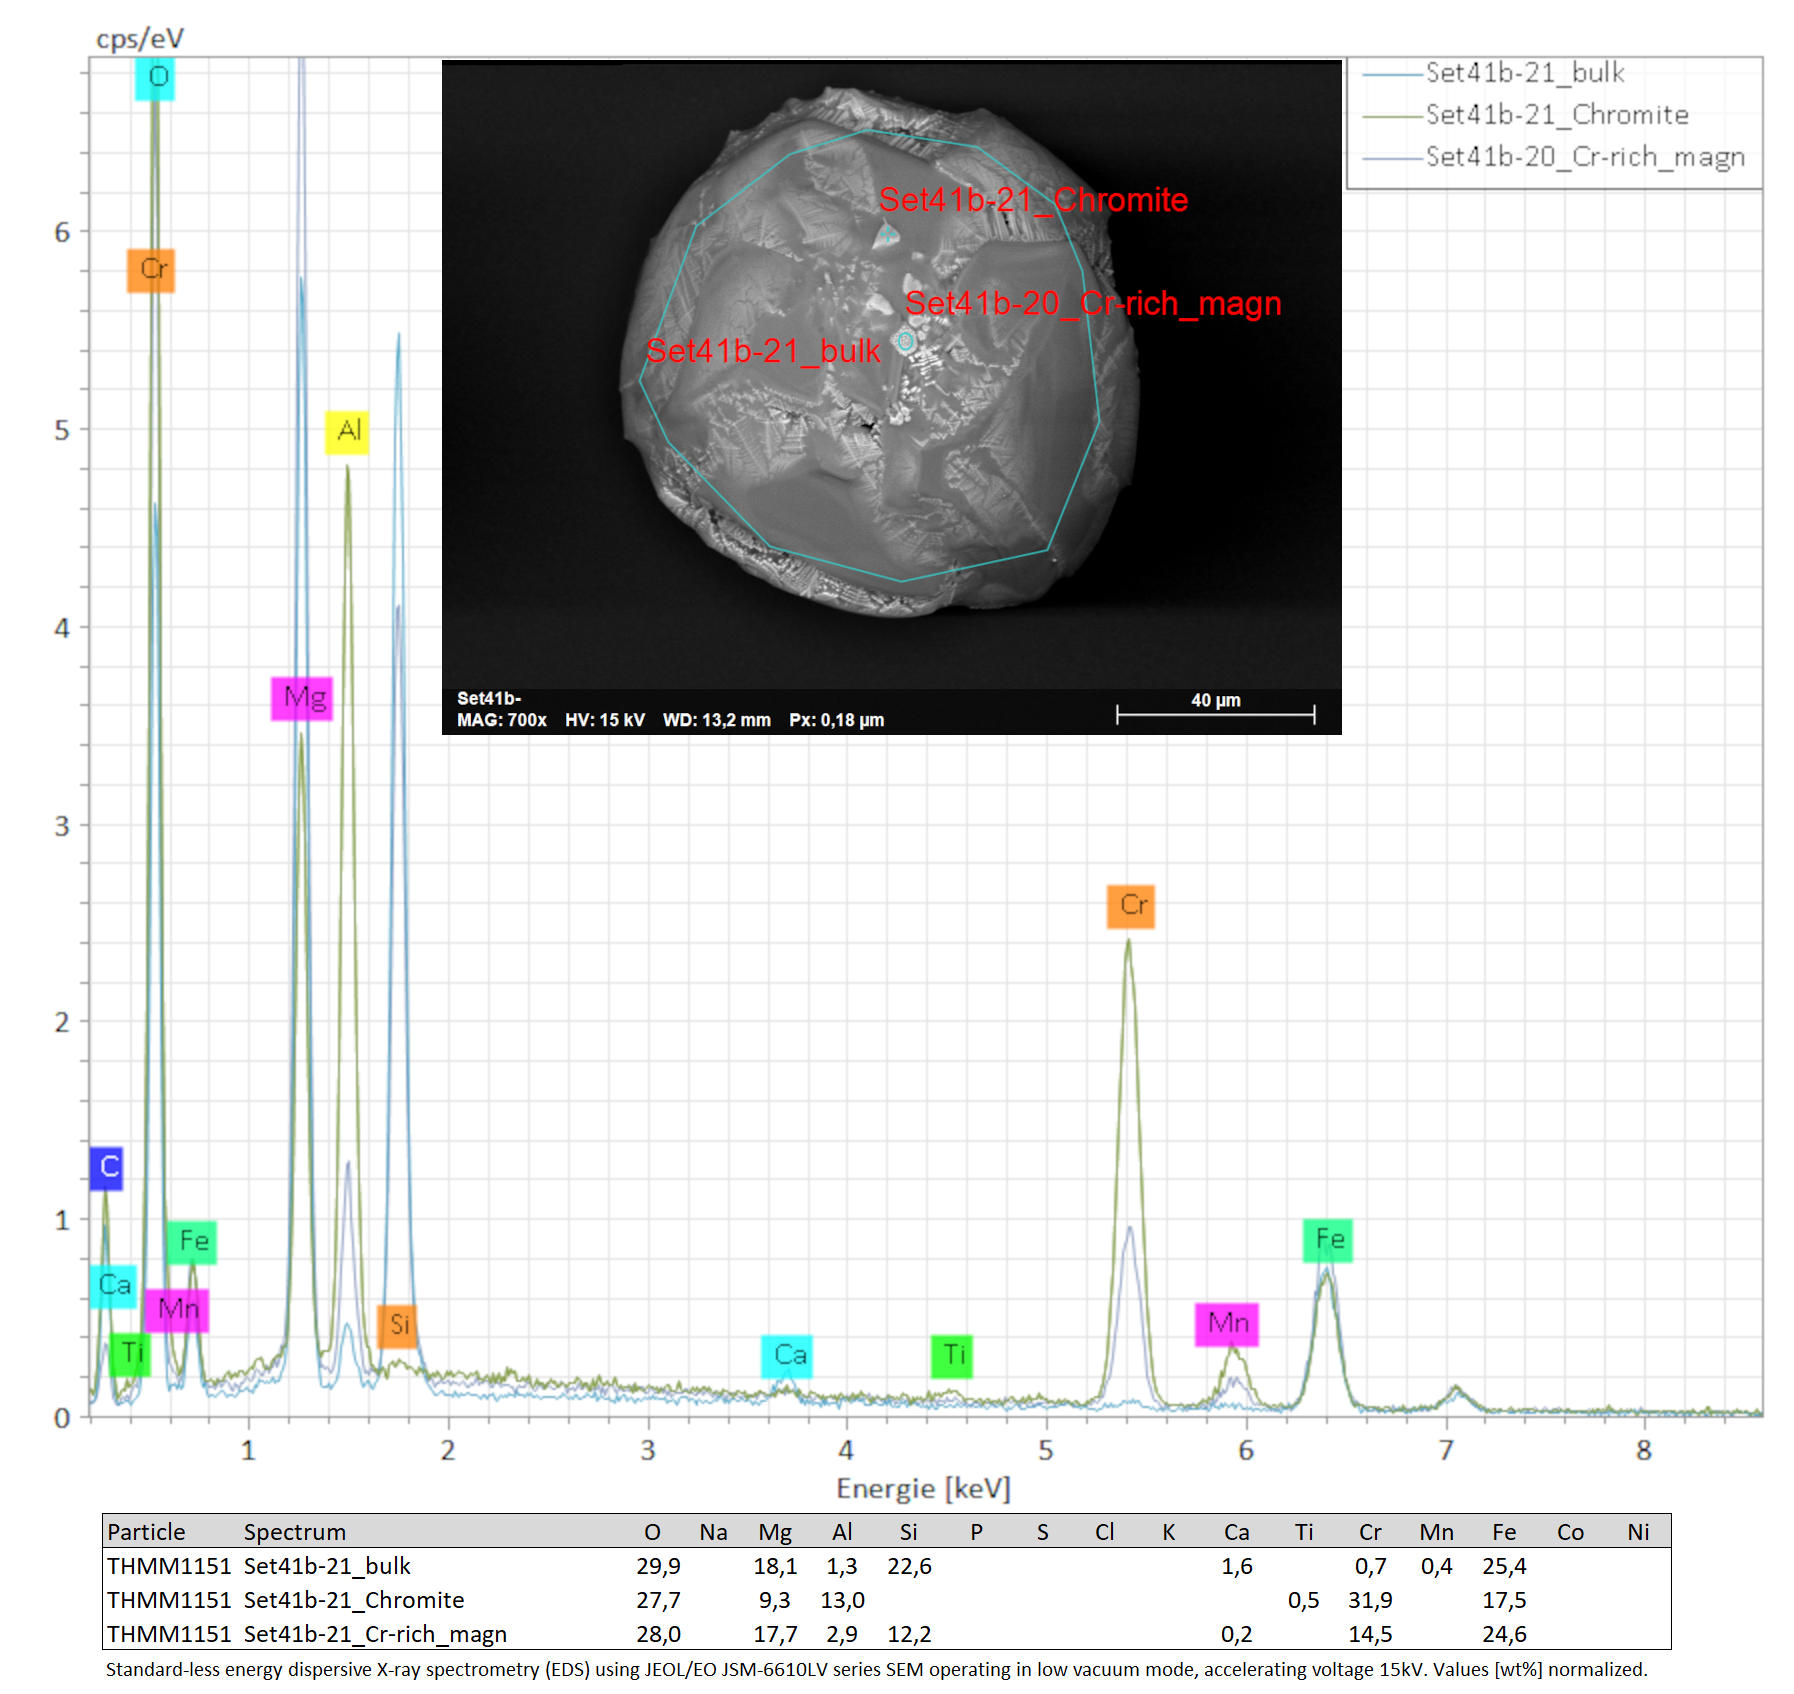The image size is (1794, 1694).
Task: Click the chromite Al value 13,0
Action: point(842,1600)
